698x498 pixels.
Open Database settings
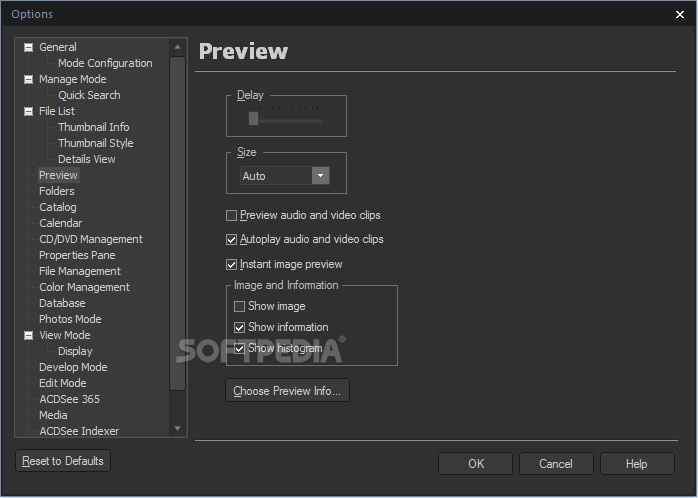pos(62,304)
